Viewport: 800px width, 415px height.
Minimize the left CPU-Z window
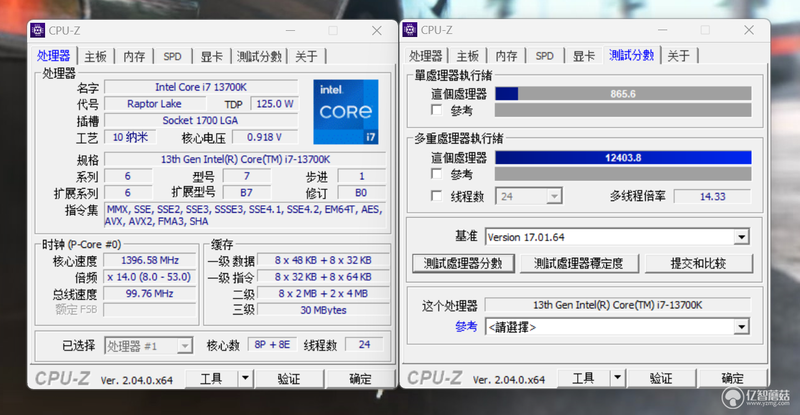point(290,31)
